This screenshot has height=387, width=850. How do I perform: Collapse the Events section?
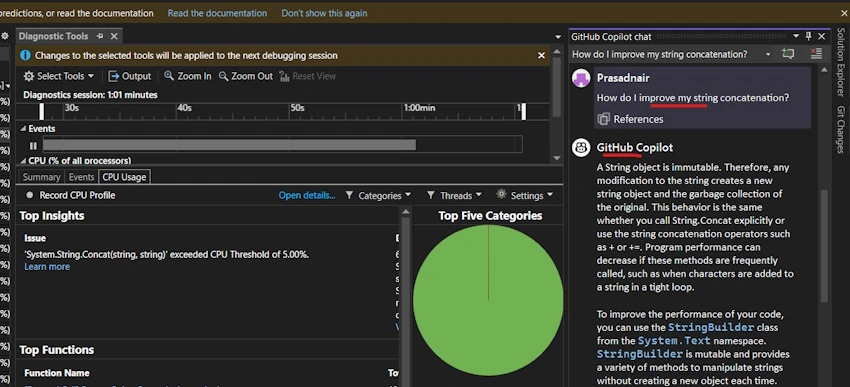(23, 129)
